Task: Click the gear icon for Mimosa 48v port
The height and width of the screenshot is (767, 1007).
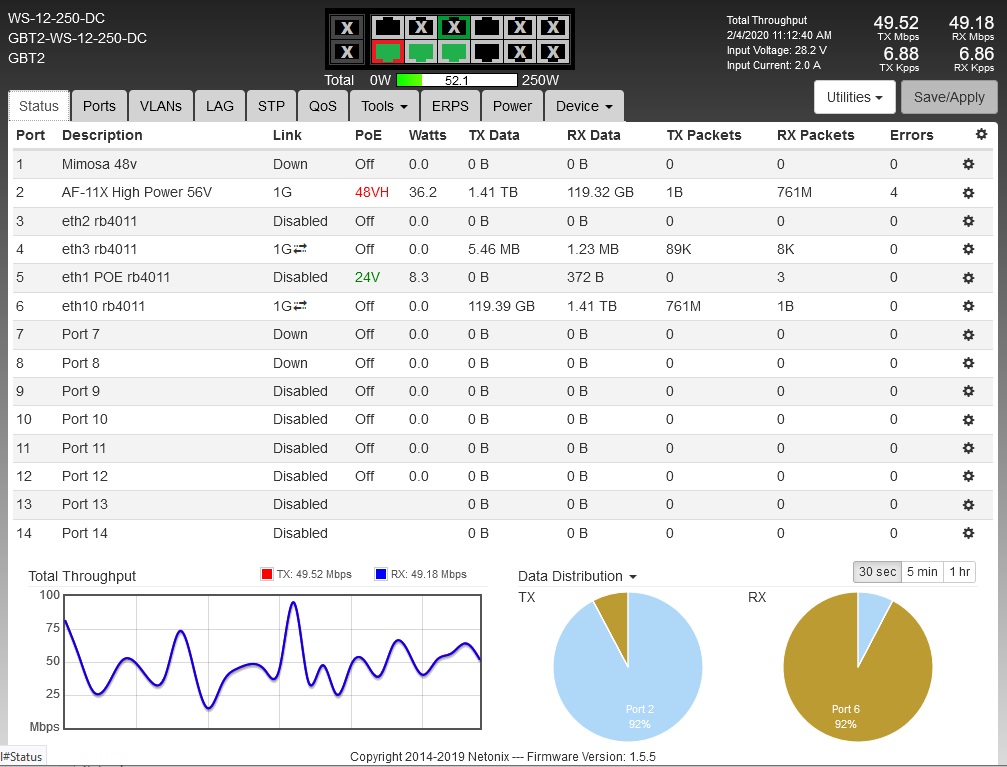Action: 968,164
